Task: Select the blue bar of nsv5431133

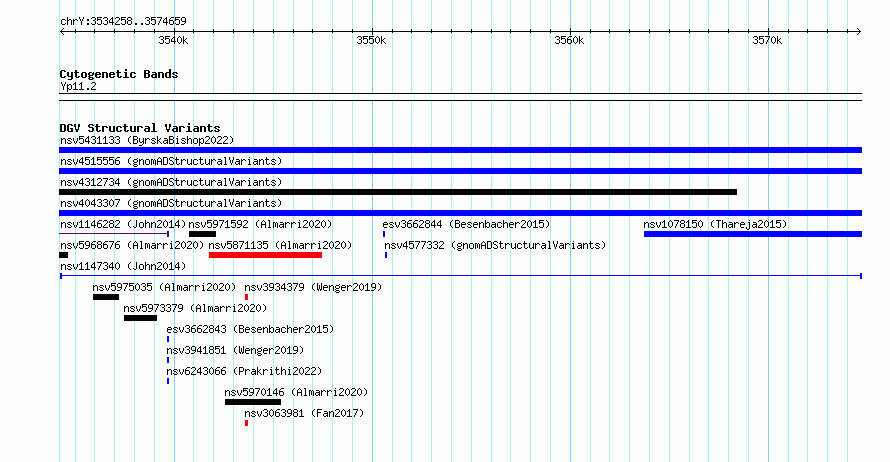Action: (460, 150)
